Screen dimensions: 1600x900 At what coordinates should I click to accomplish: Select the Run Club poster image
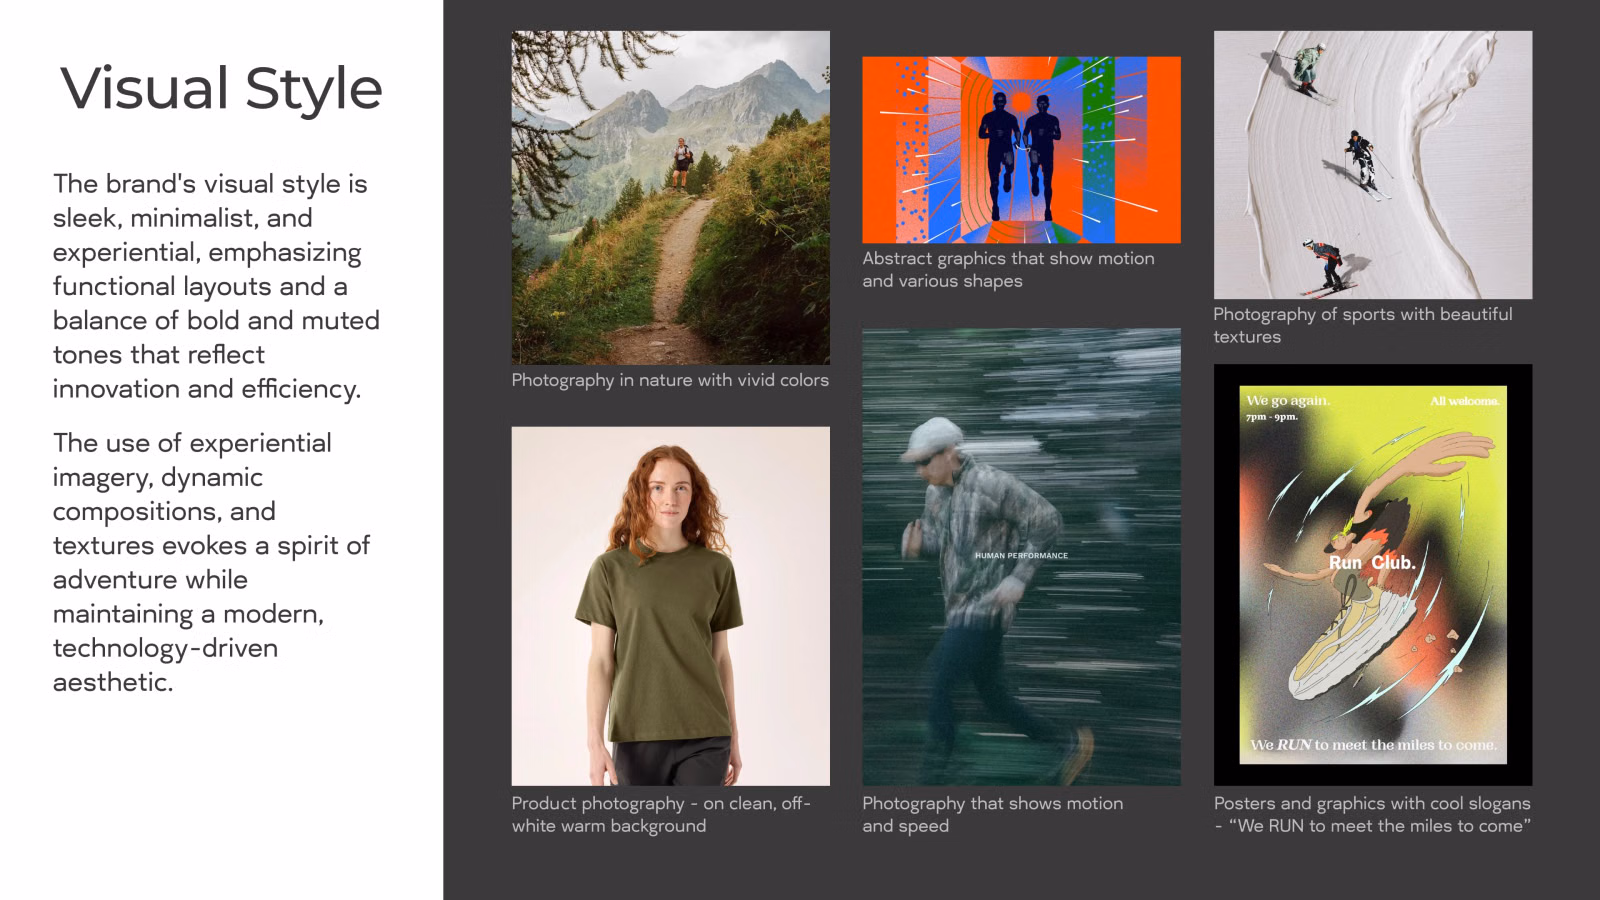pos(1373,575)
